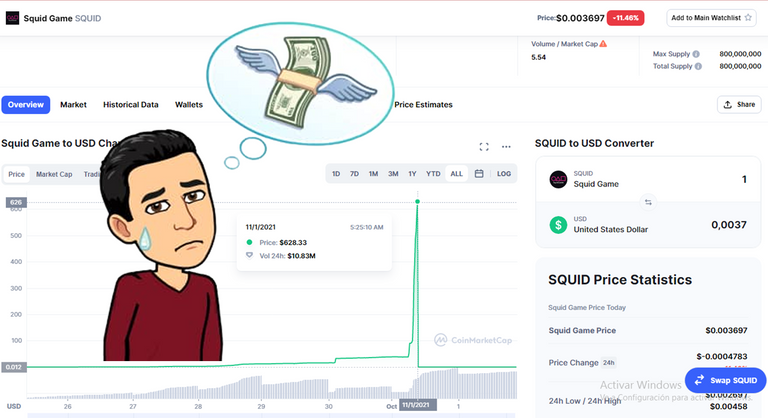Select the 1Y time range

(412, 173)
